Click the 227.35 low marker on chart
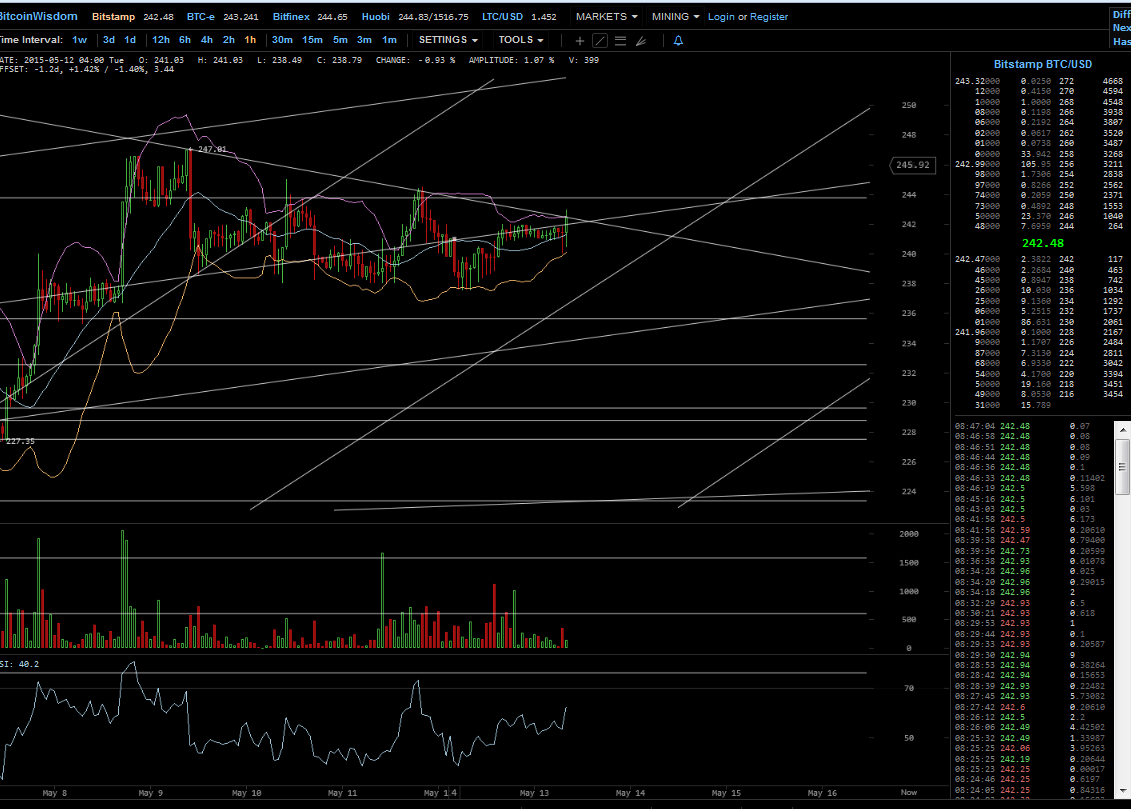Viewport: 1131px width, 809px height. 19,441
